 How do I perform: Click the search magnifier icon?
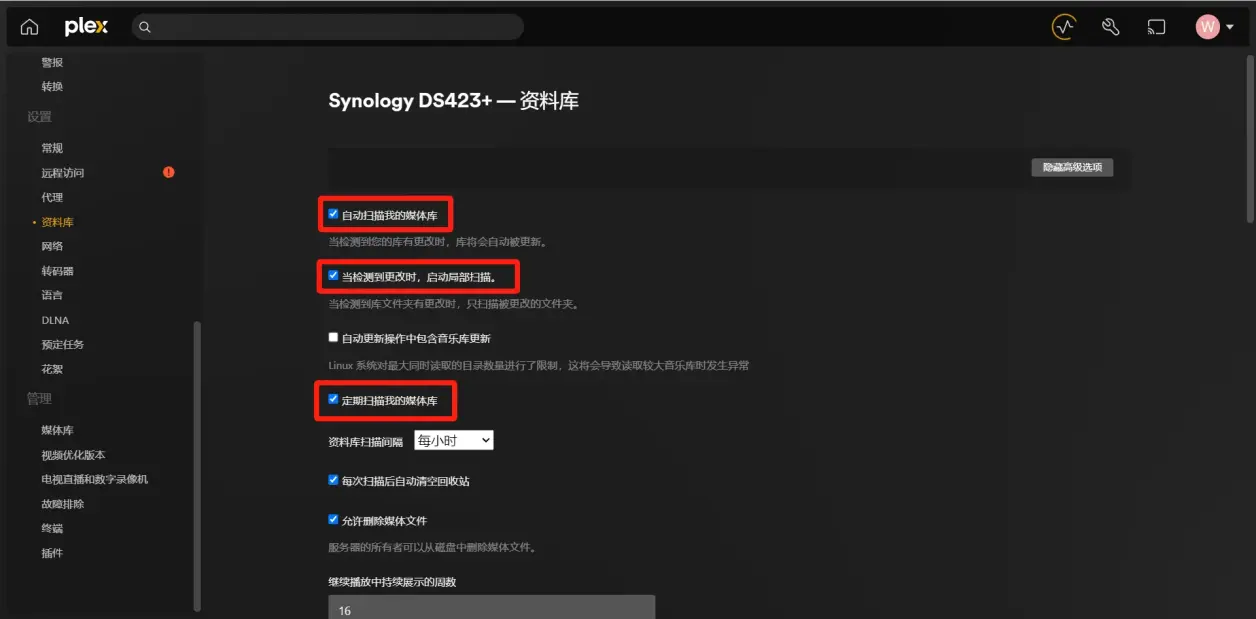(x=145, y=27)
